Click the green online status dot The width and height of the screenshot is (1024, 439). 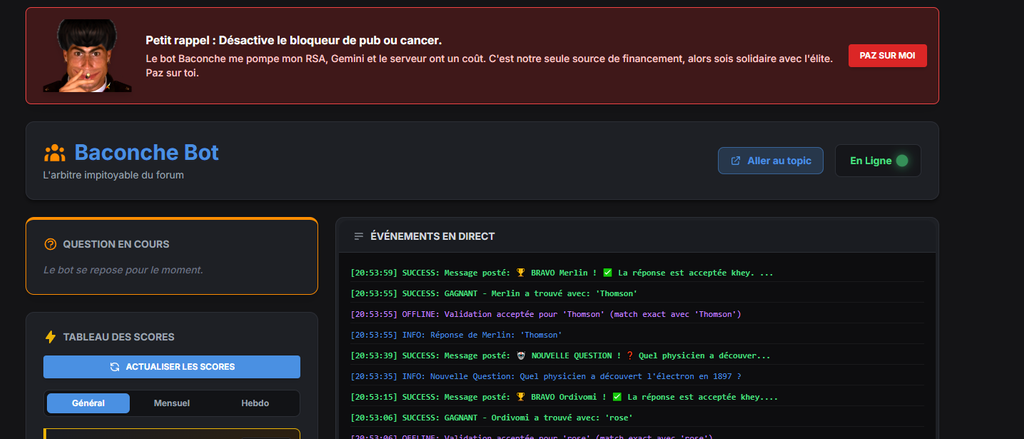[902, 161]
